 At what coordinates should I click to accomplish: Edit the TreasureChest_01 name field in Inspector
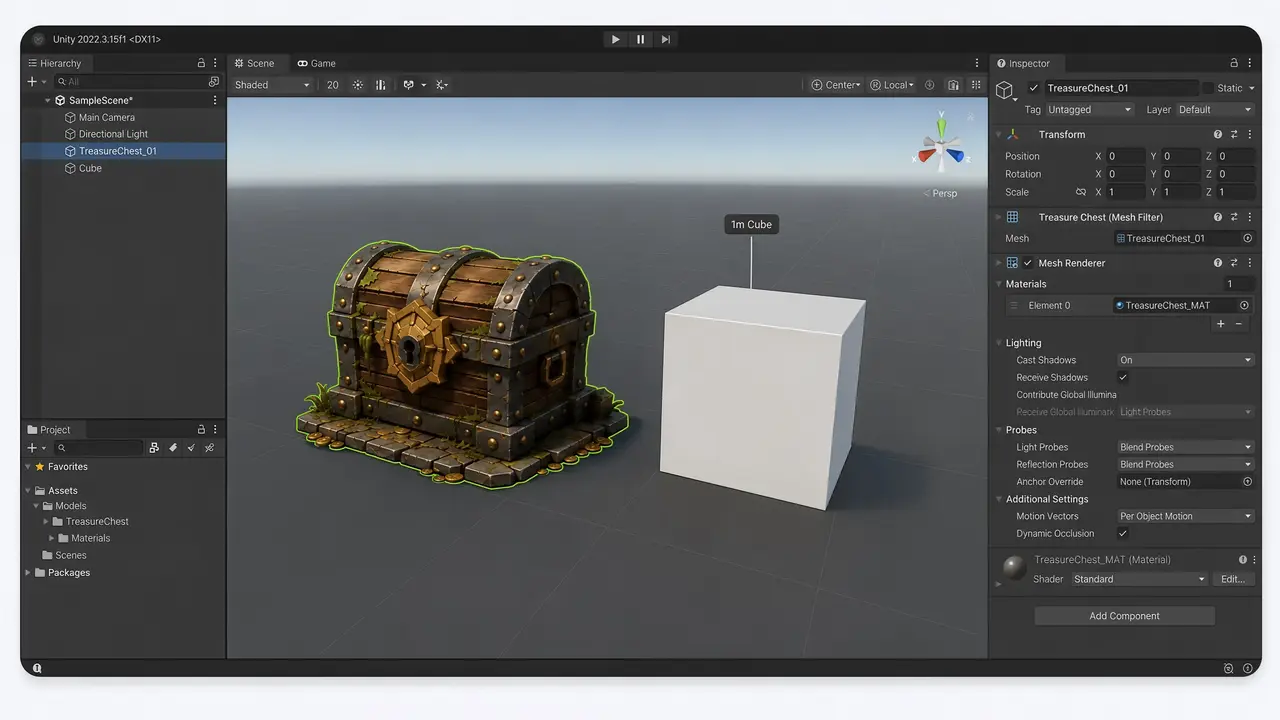tap(1121, 88)
